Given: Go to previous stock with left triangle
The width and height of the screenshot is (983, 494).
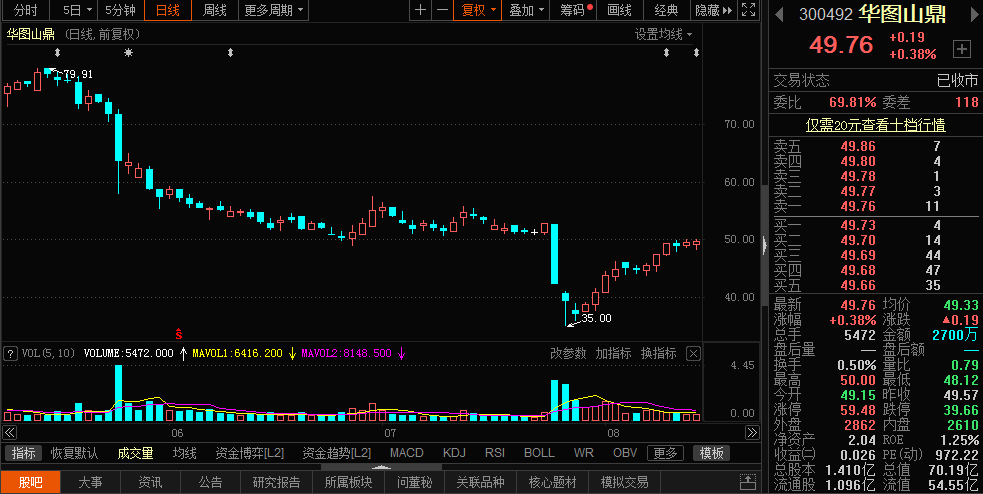Looking at the screenshot, I should point(779,14).
